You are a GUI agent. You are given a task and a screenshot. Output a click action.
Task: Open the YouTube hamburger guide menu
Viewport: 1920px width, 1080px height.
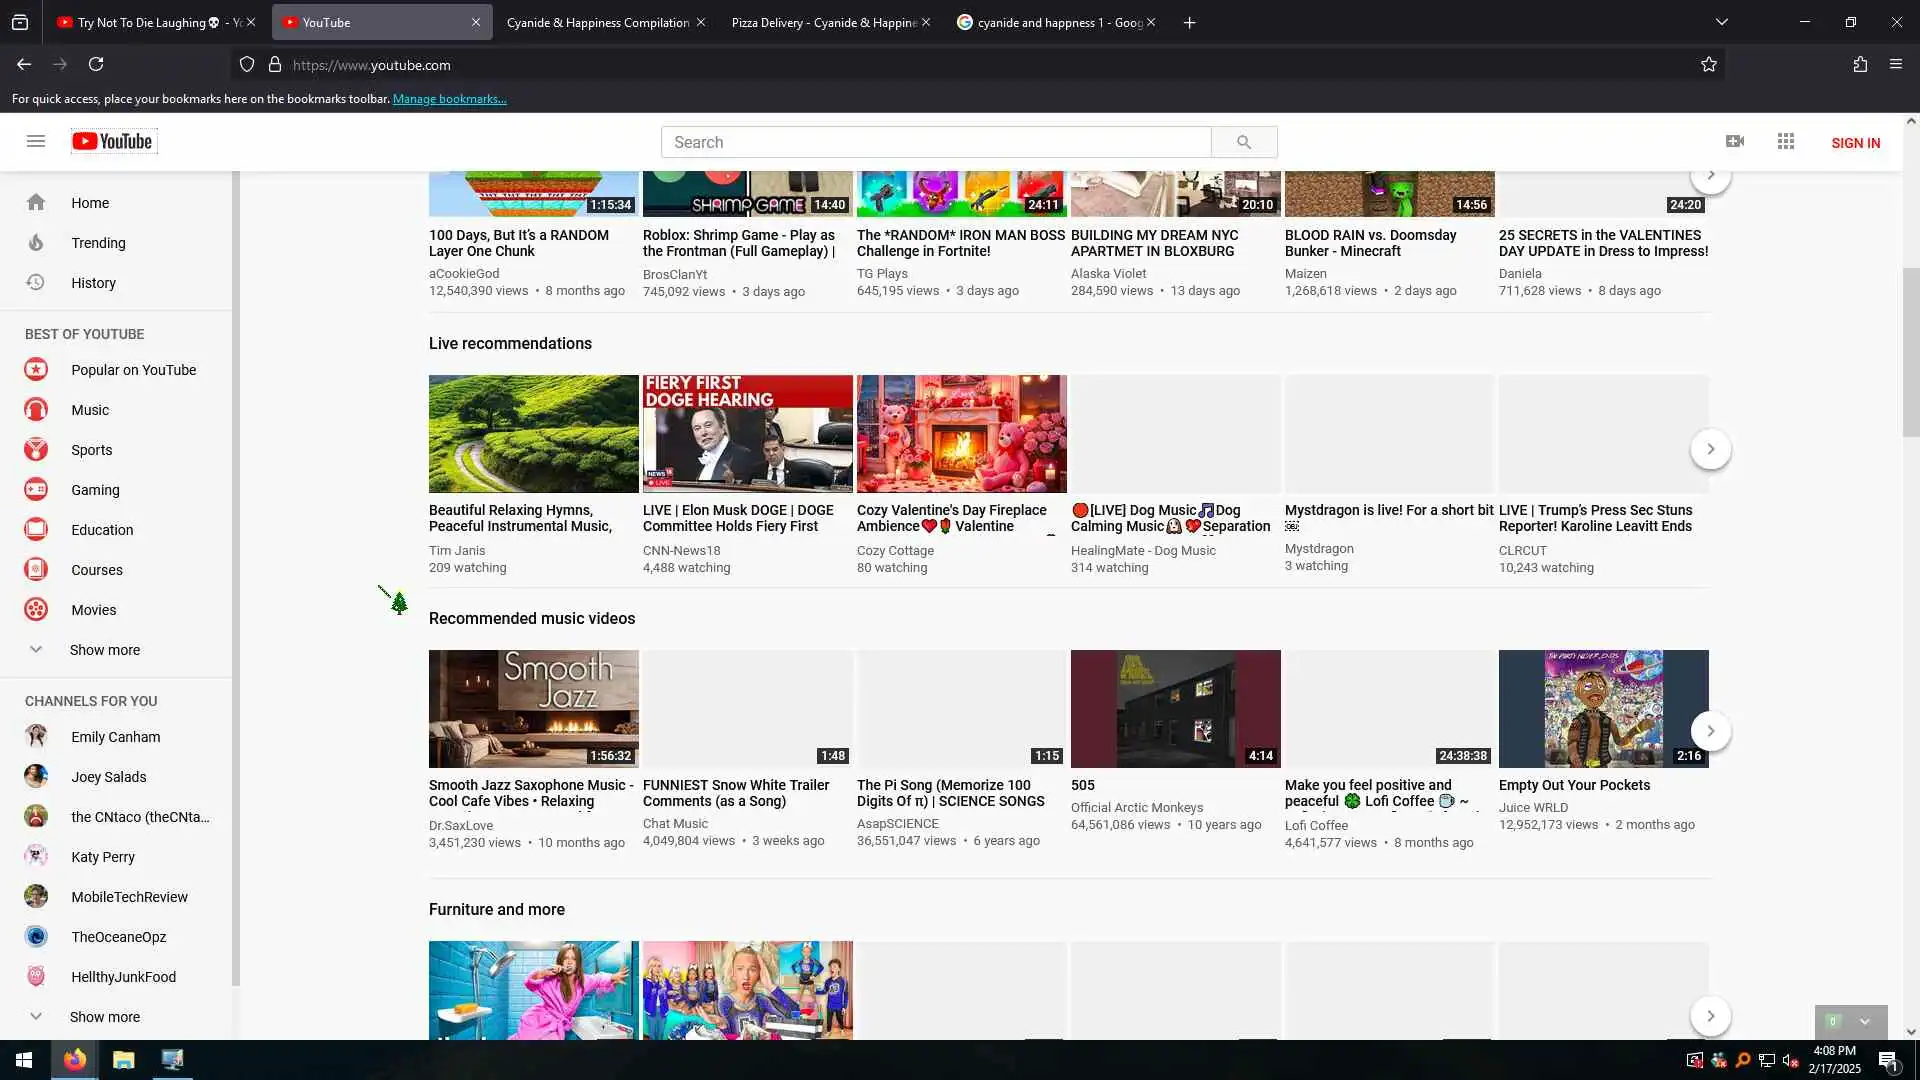point(36,141)
